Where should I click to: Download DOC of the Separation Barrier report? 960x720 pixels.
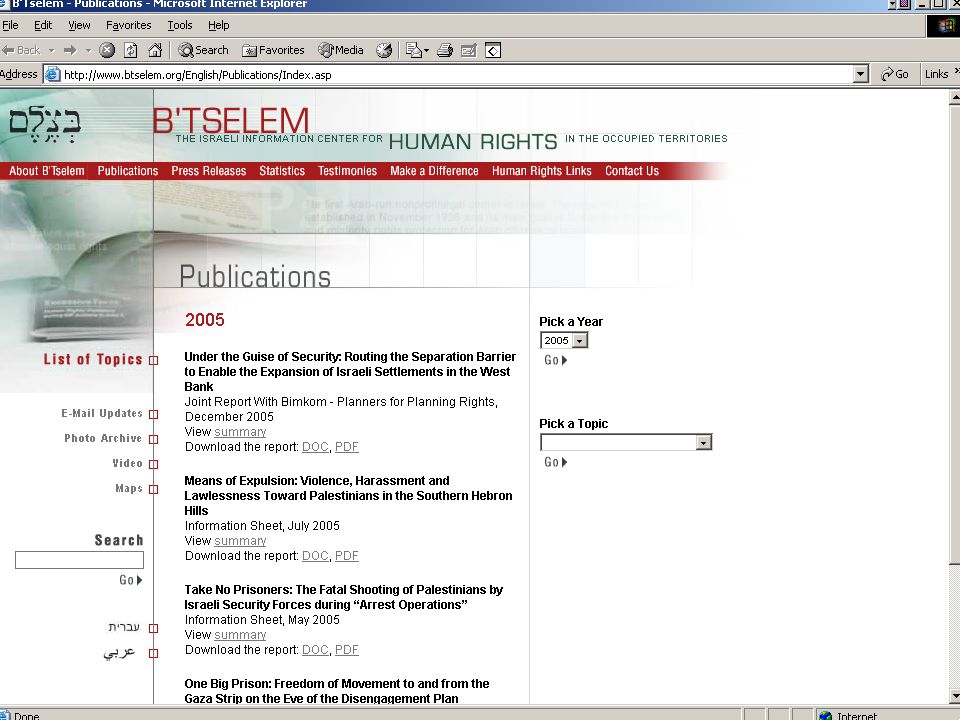coord(315,447)
